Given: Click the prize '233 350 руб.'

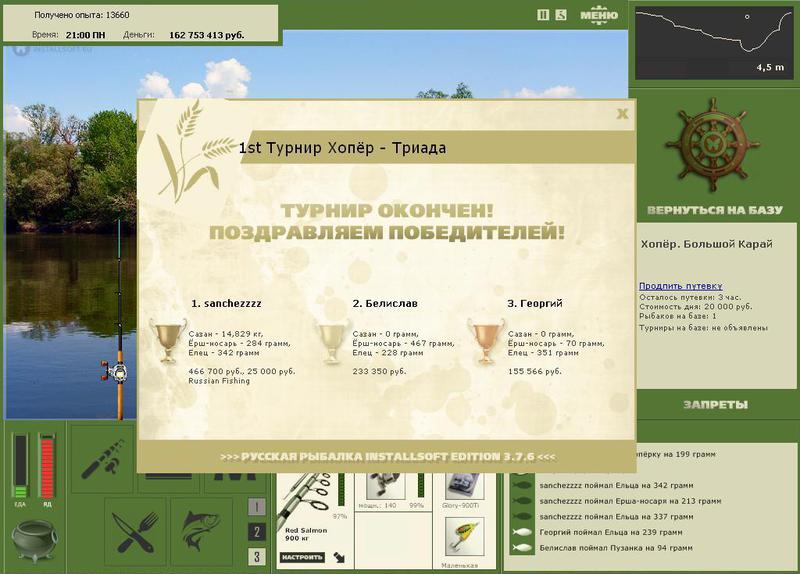Looking at the screenshot, I should 379,371.
